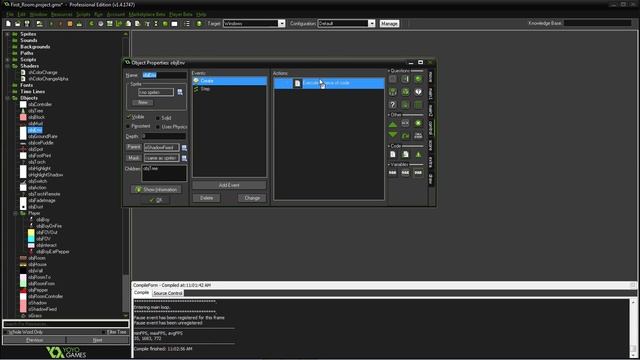The width and height of the screenshot is (640, 360).
Task: Click the Knowledge Base search field
Action: click(597, 23)
